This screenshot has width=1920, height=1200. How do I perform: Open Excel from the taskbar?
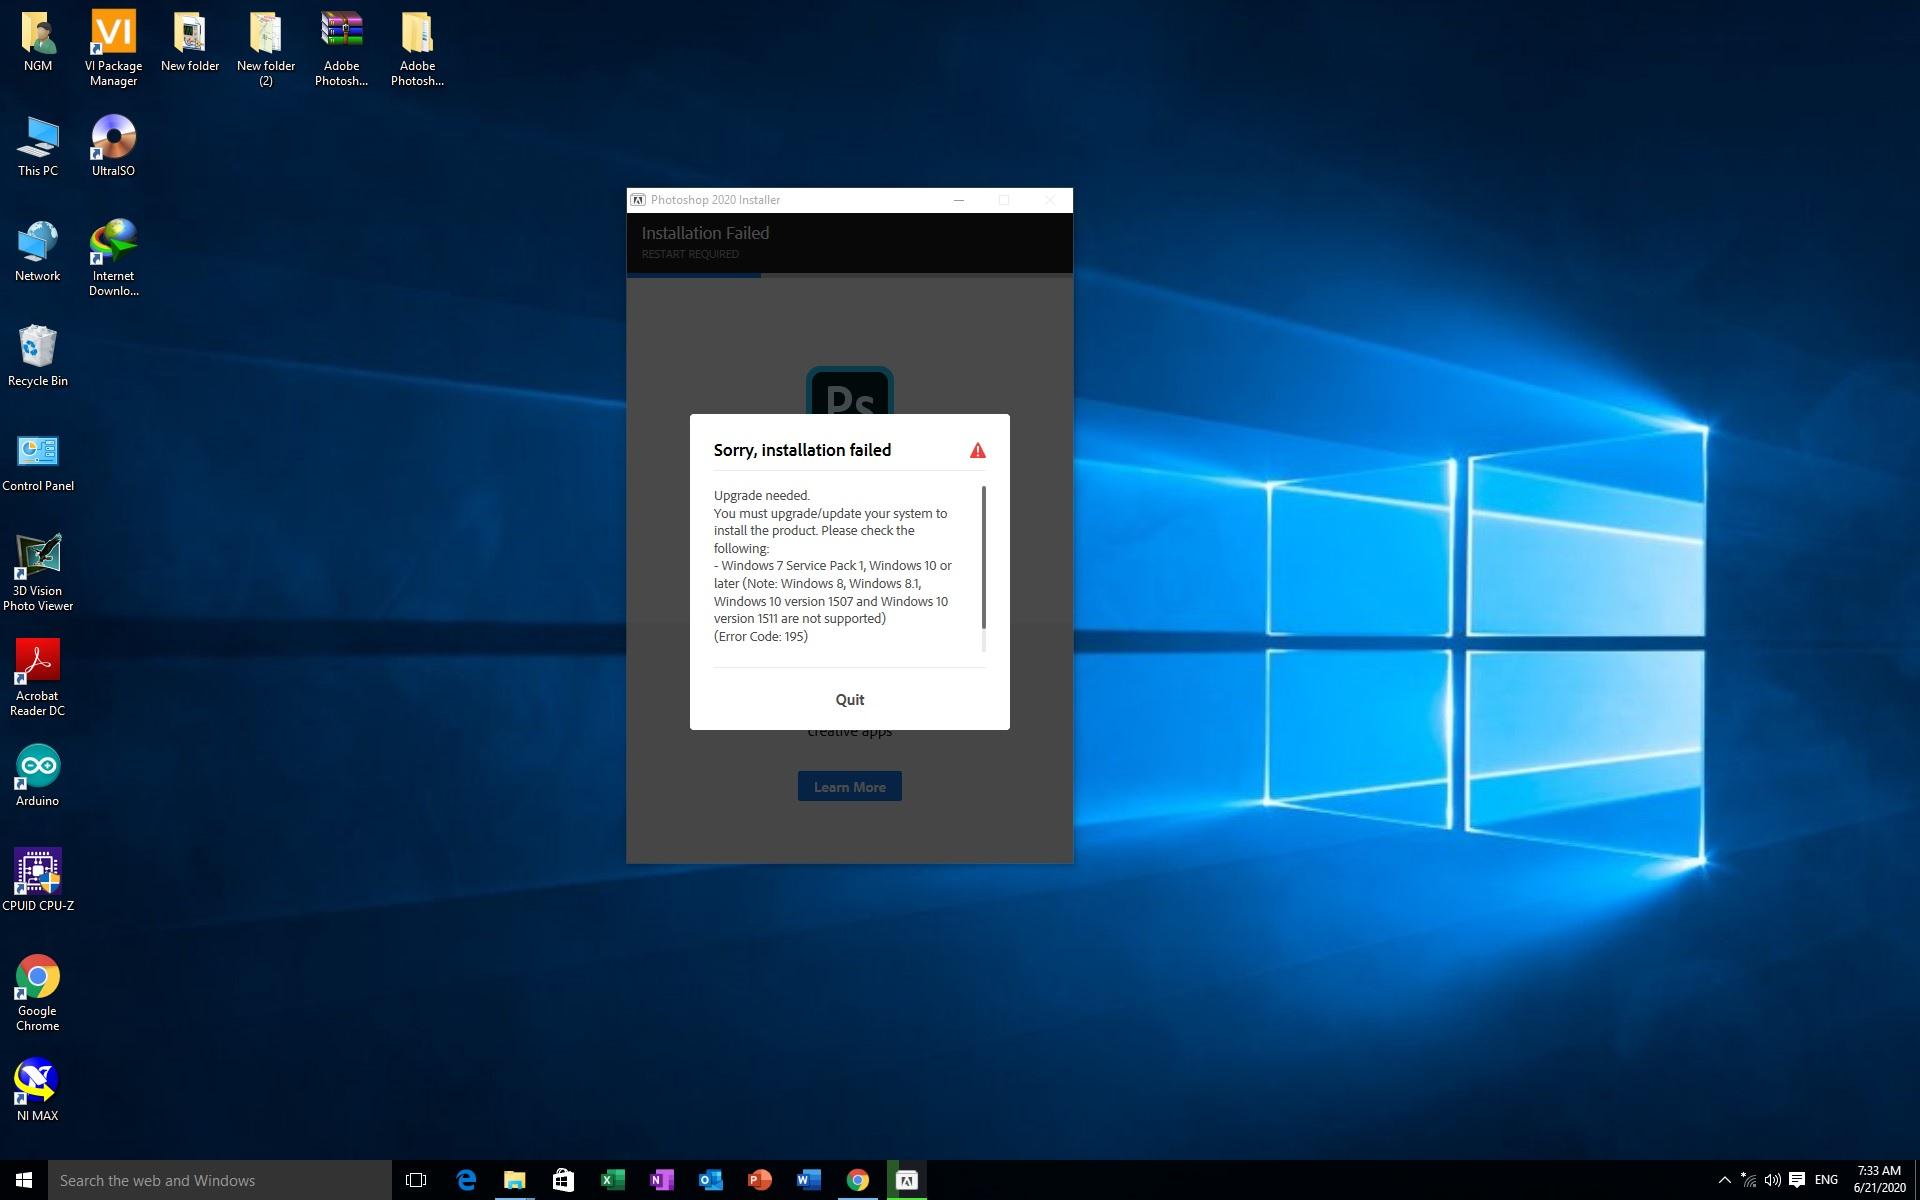(x=613, y=1180)
